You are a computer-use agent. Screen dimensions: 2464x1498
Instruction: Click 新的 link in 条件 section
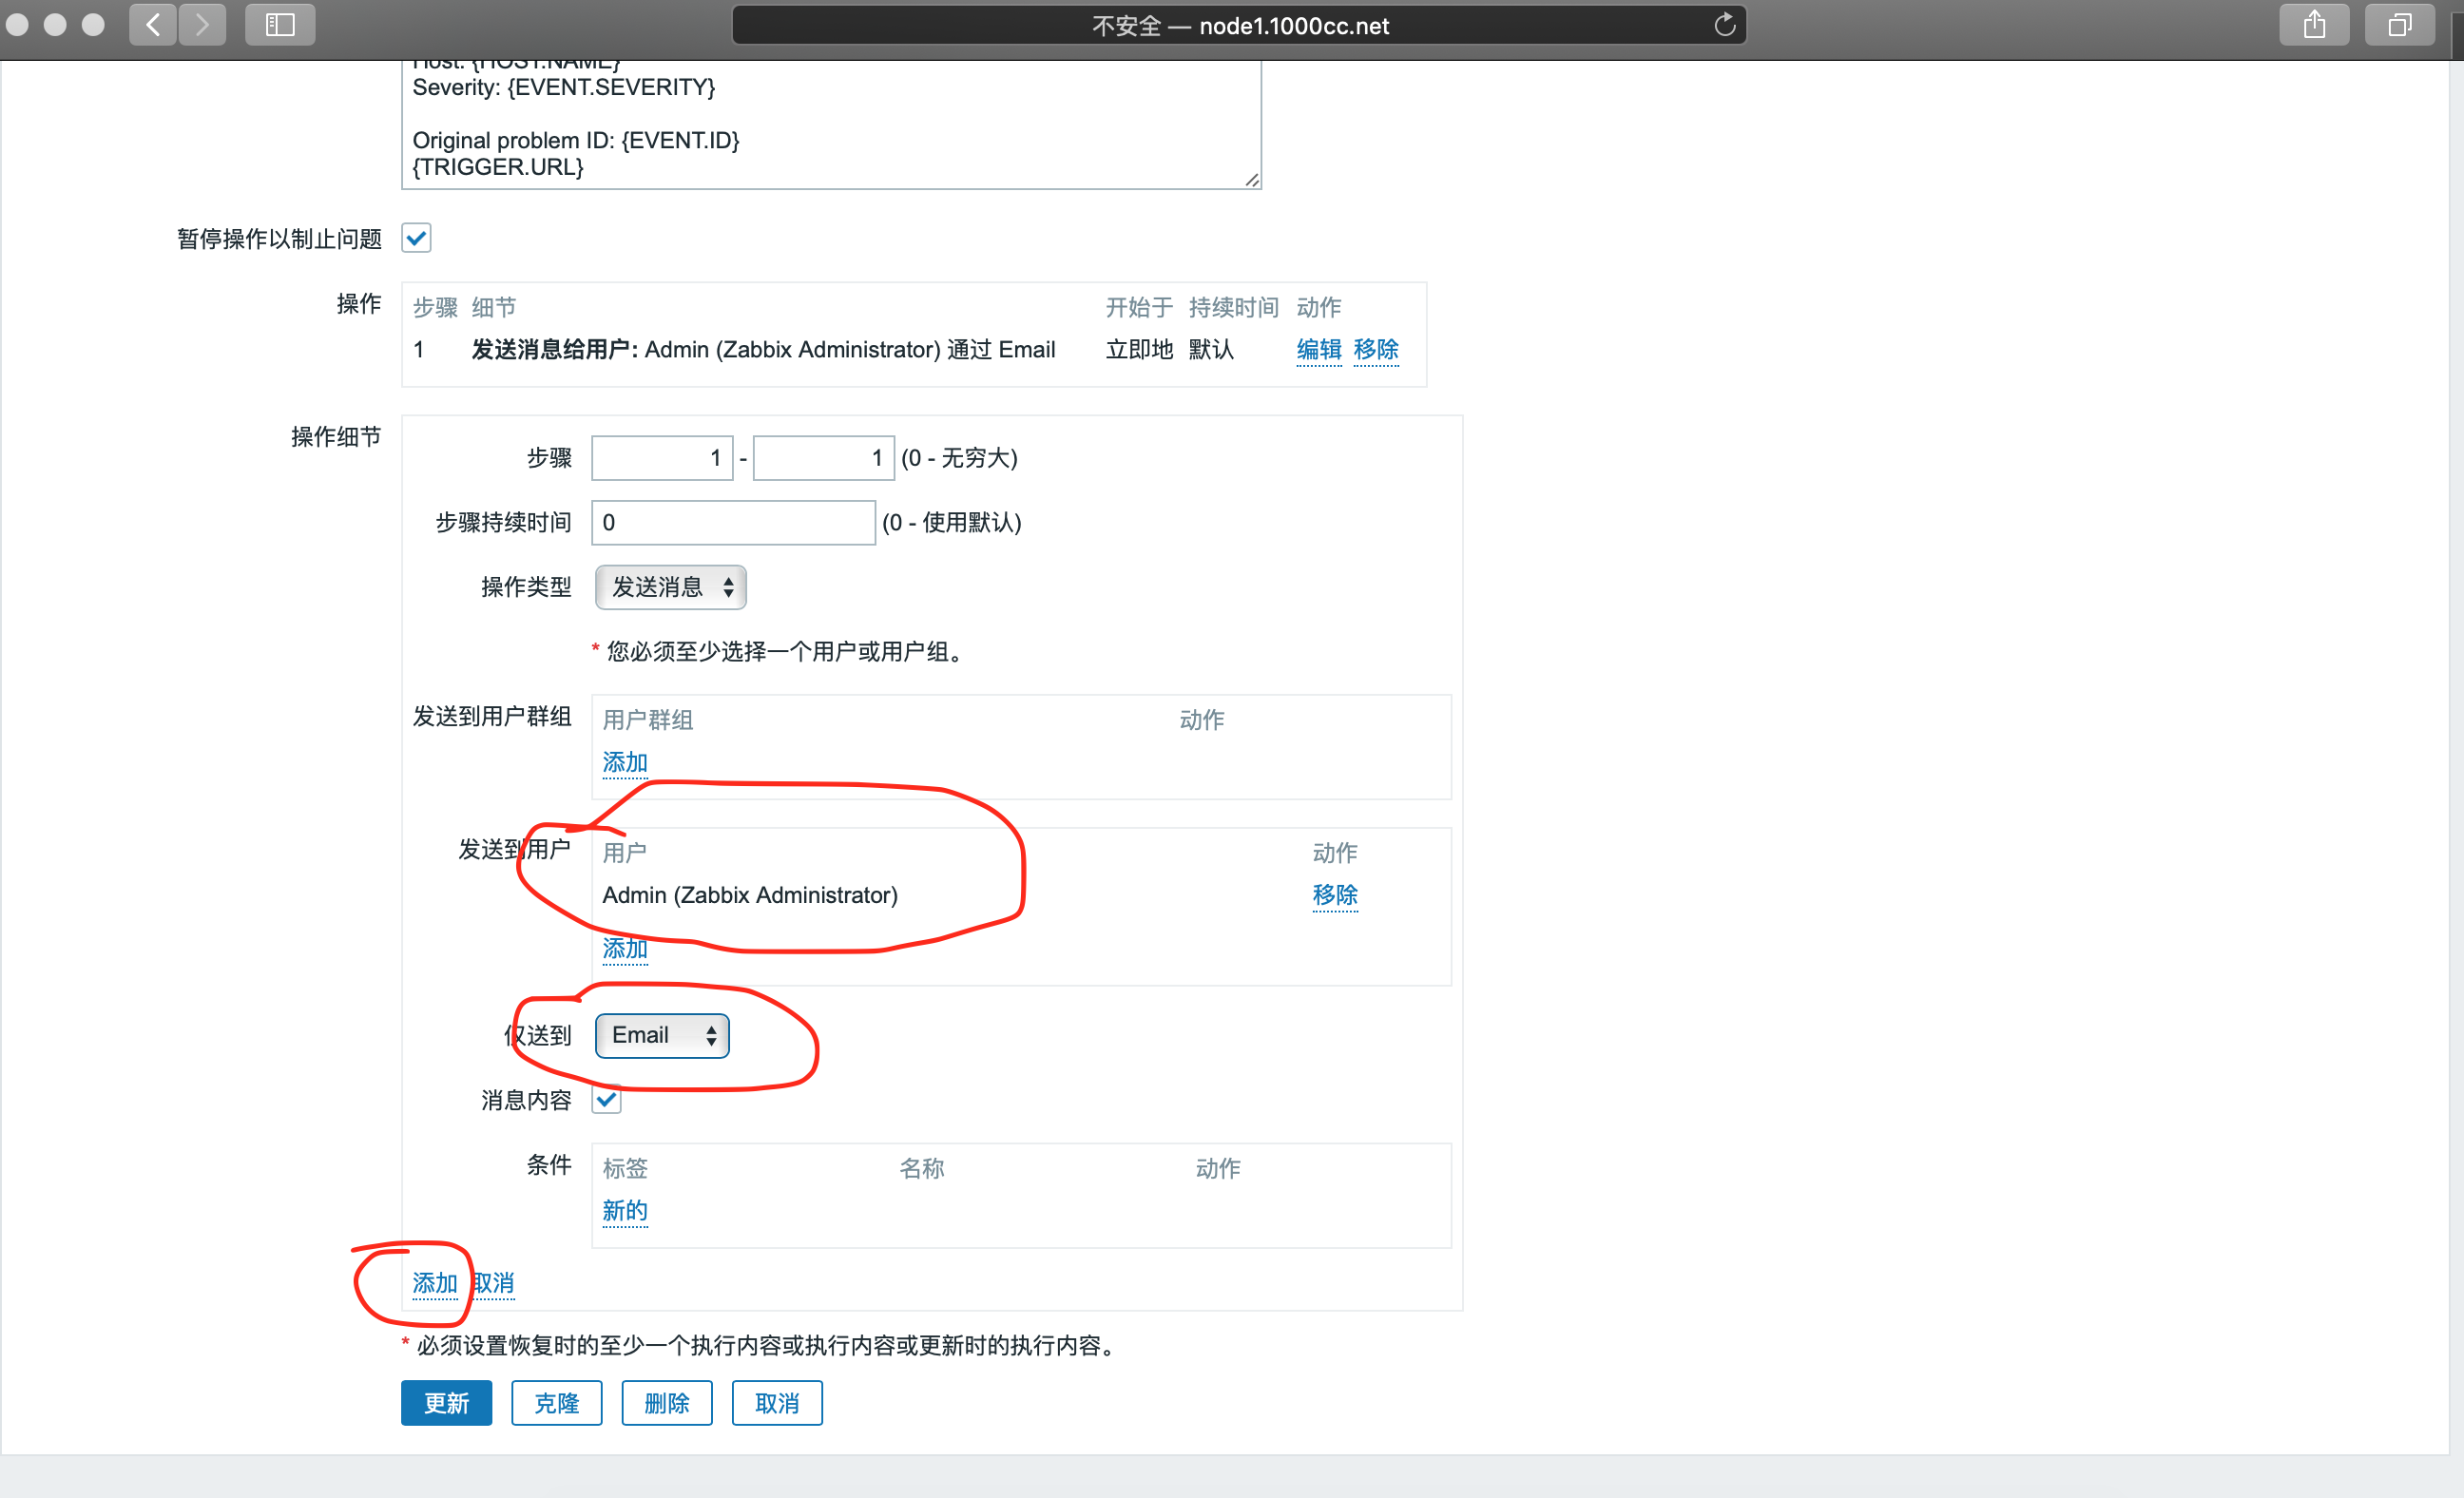coord(624,1210)
